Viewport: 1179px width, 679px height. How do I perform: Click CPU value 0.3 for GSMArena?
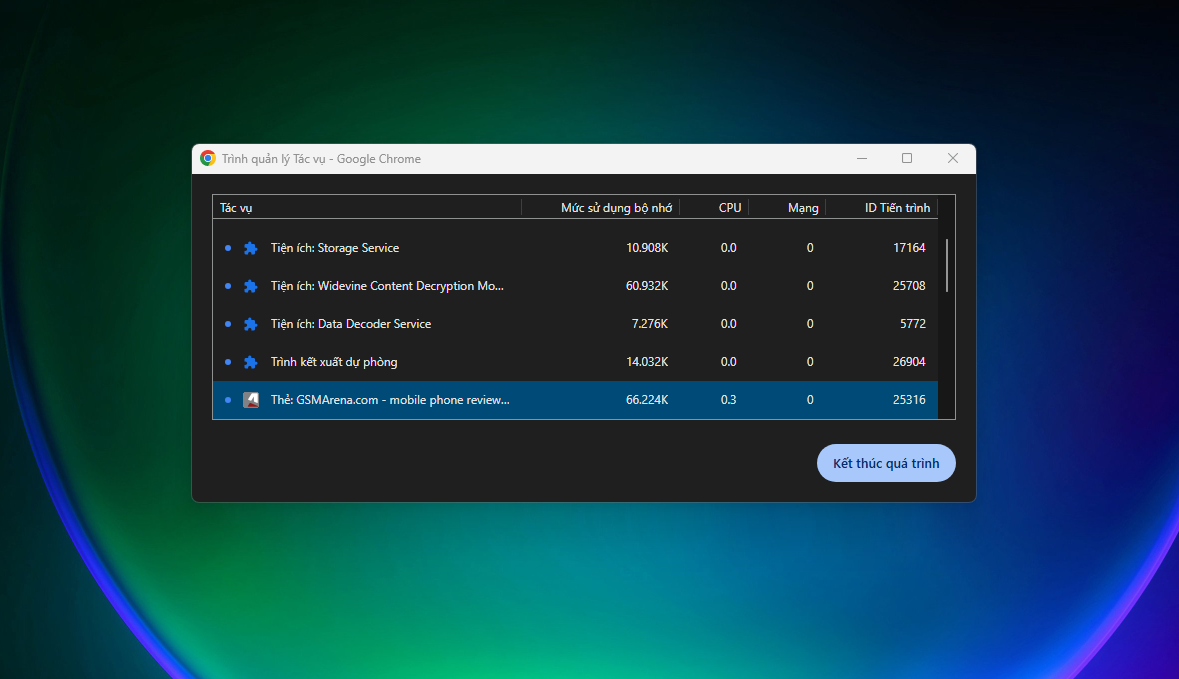pos(729,400)
